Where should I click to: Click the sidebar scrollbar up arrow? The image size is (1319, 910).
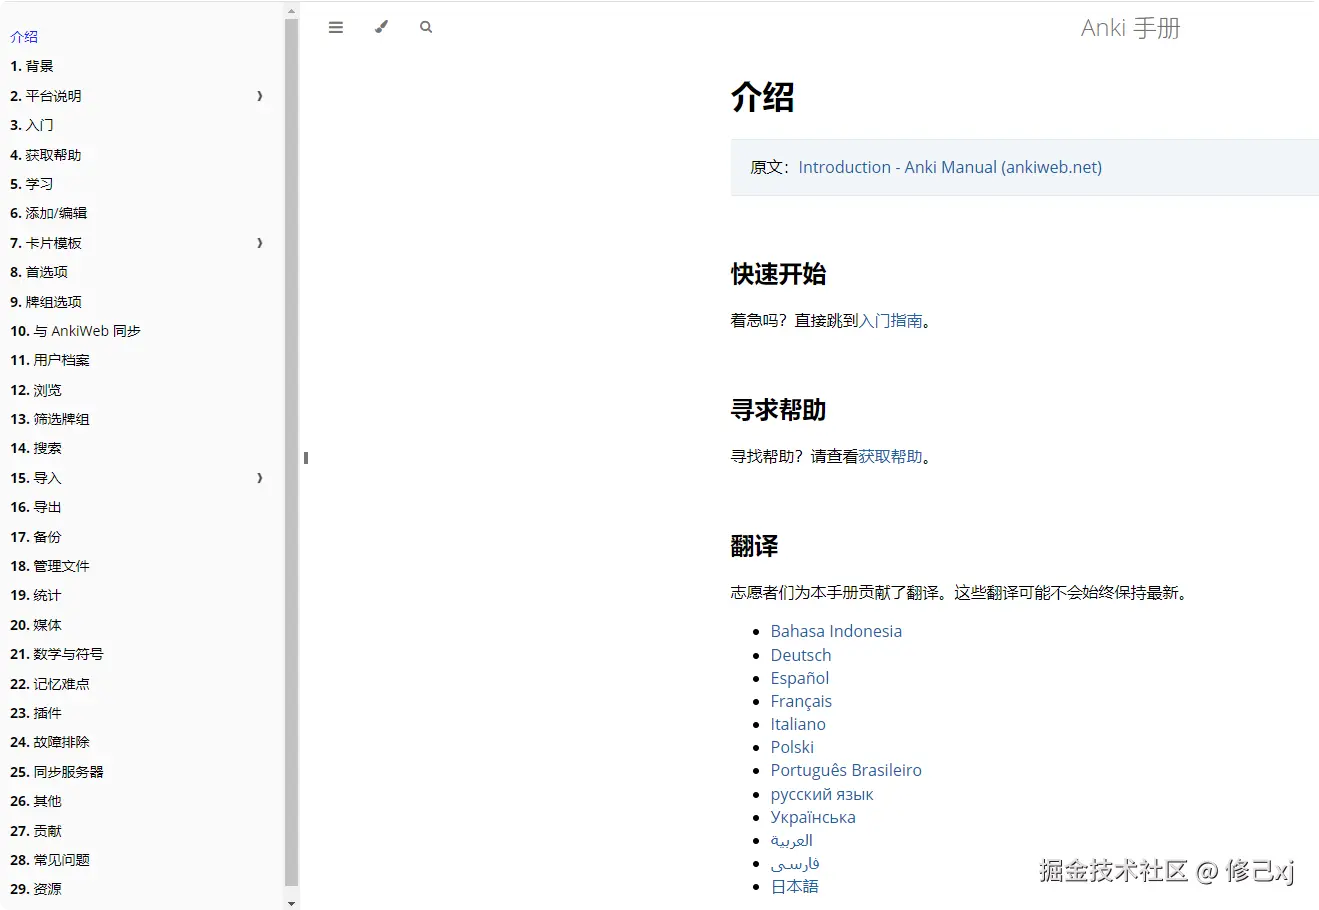[292, 11]
